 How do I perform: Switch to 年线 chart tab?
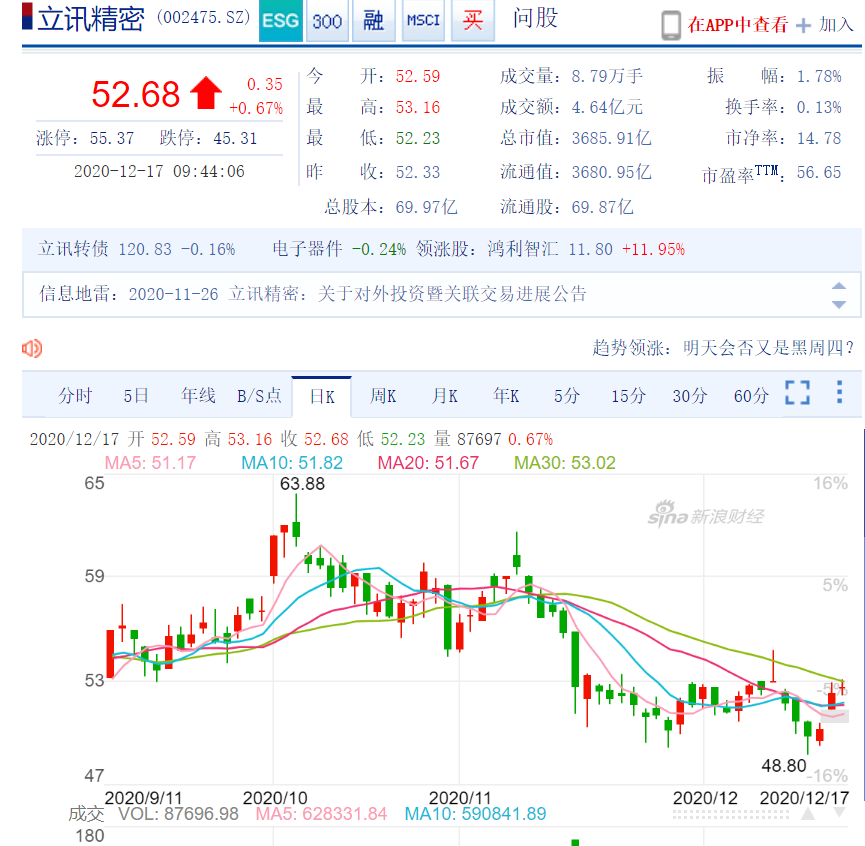tap(198, 396)
